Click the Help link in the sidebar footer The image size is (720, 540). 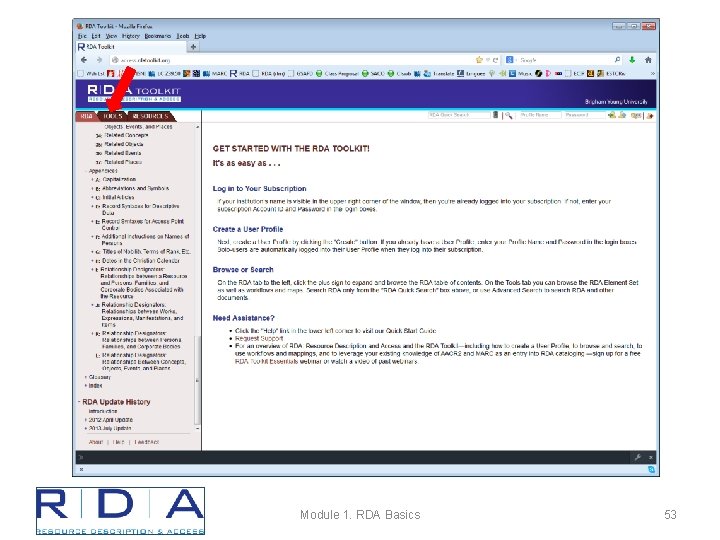[118, 442]
